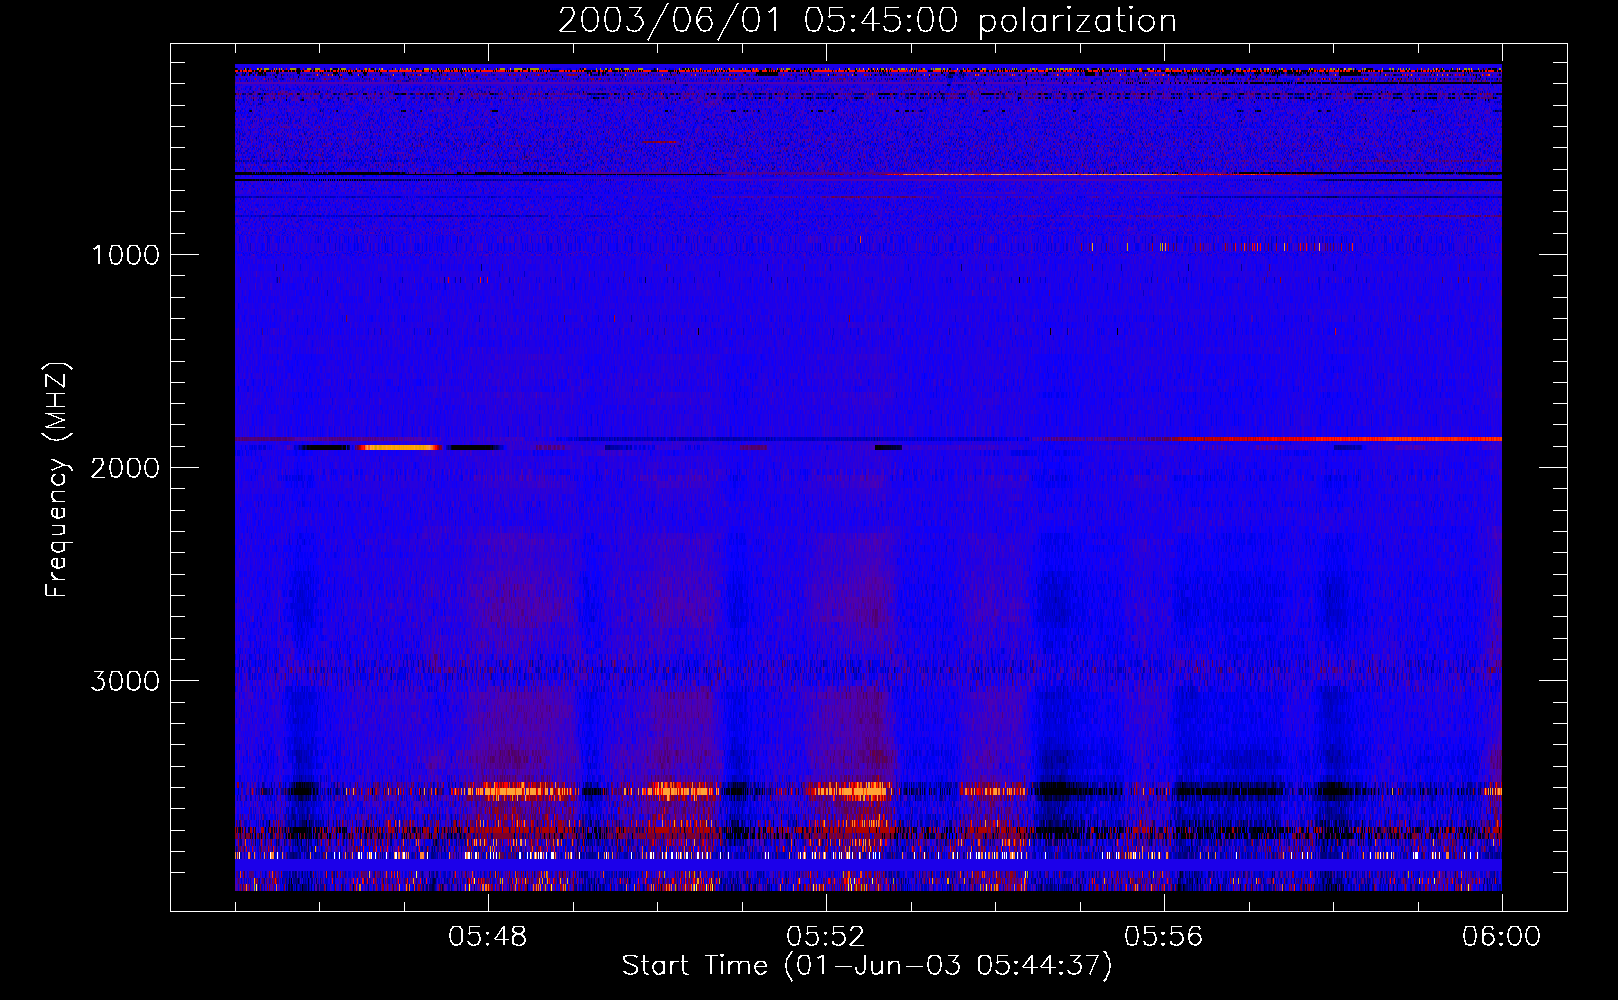Click the 06:00 time tick label
The width and height of the screenshot is (1618, 1000).
point(1501,937)
